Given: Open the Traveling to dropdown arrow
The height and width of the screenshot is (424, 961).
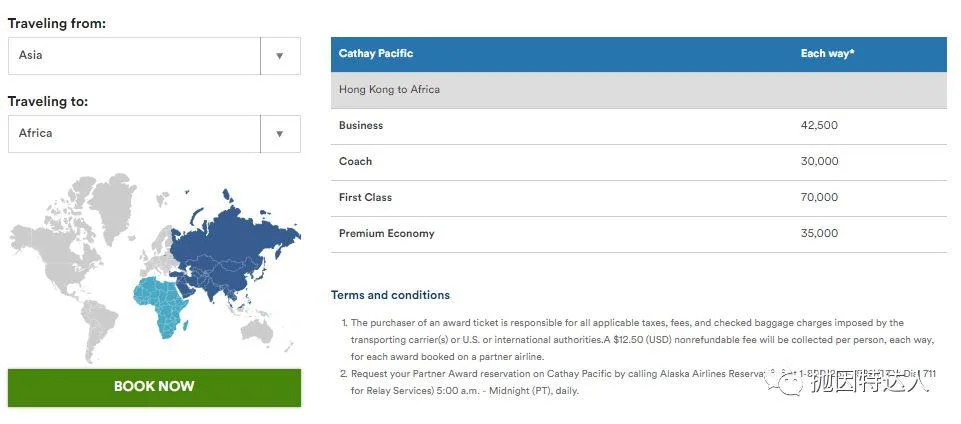Looking at the screenshot, I should point(280,134).
